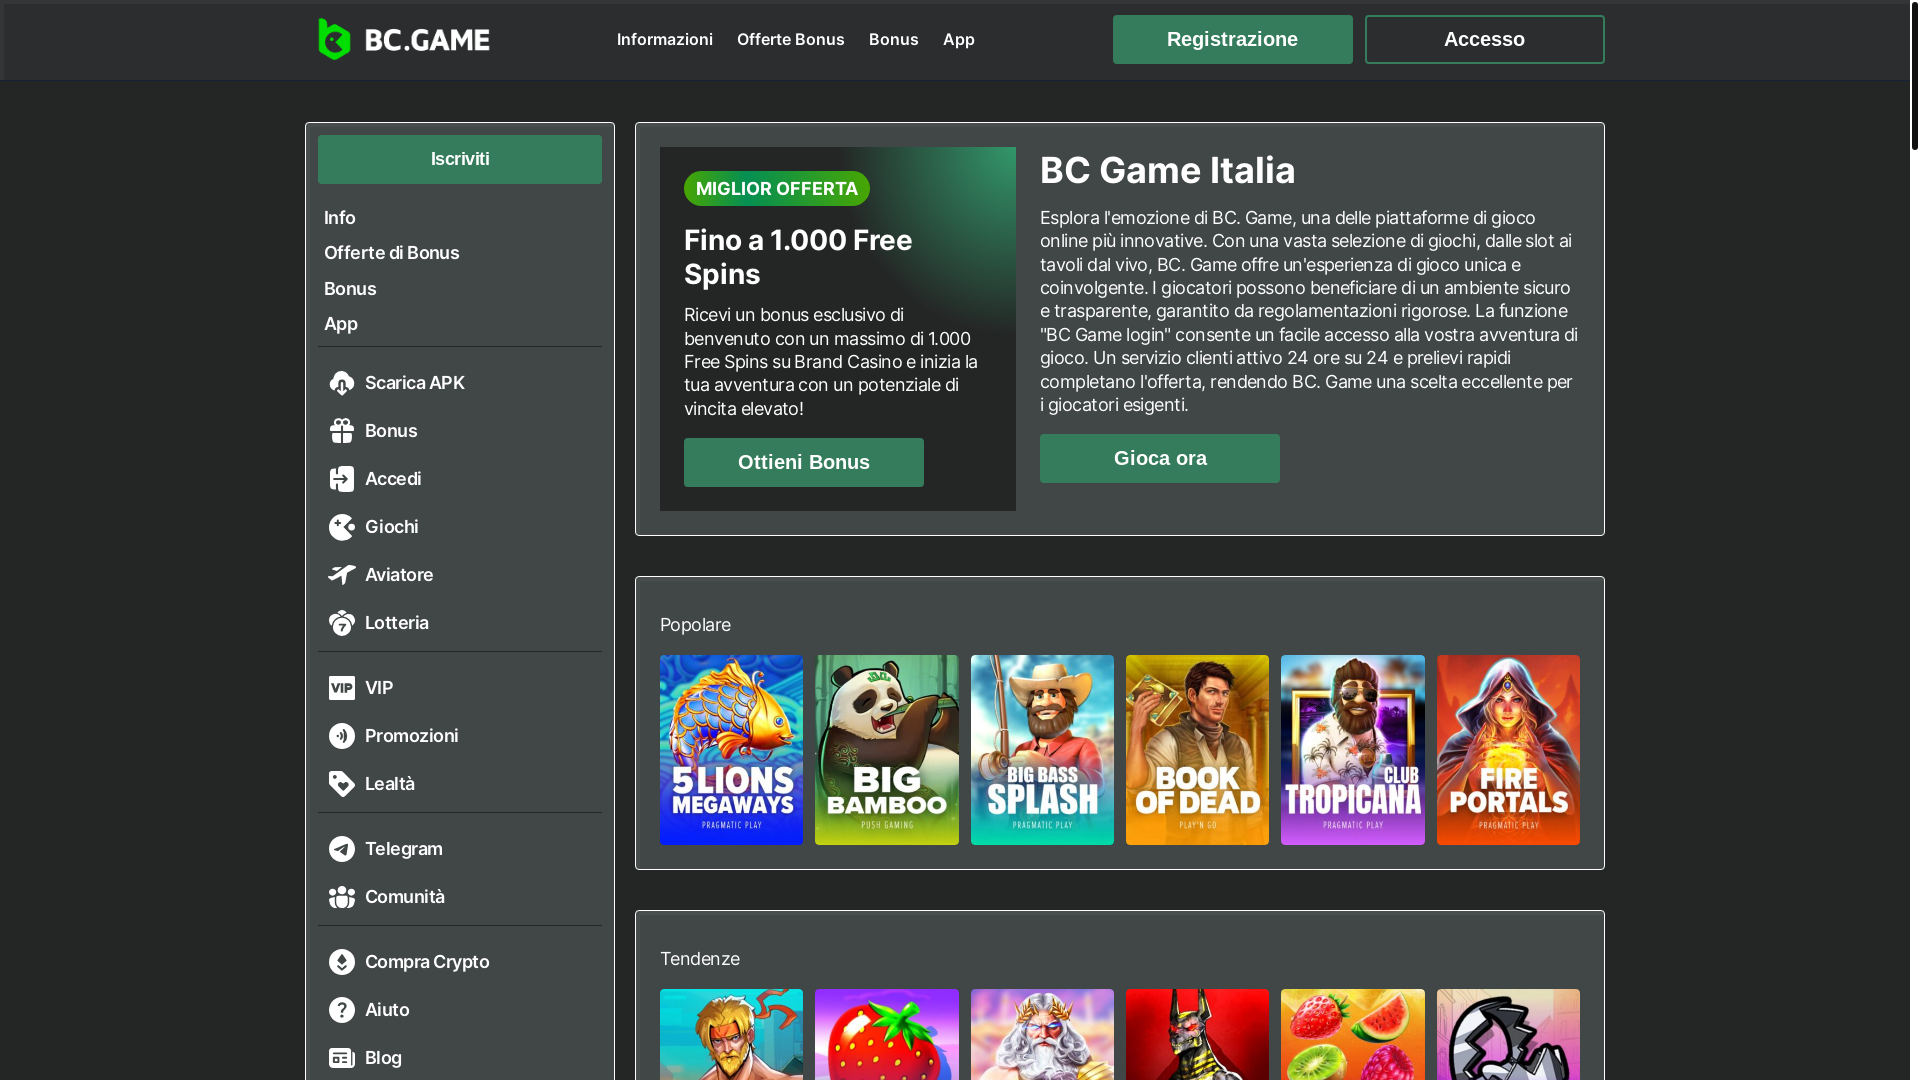Click the page vertical scrollbar
This screenshot has height=1080, width=1920.
click(1914, 78)
